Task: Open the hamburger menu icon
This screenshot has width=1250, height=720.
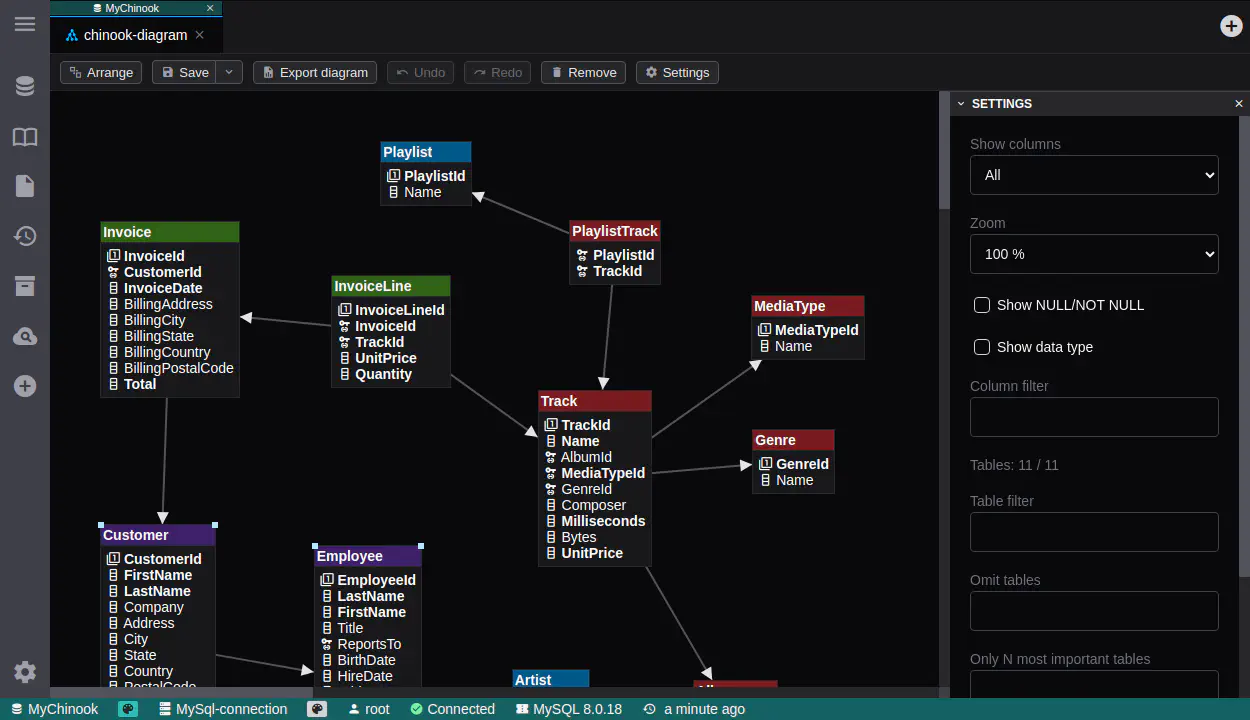Action: [25, 24]
